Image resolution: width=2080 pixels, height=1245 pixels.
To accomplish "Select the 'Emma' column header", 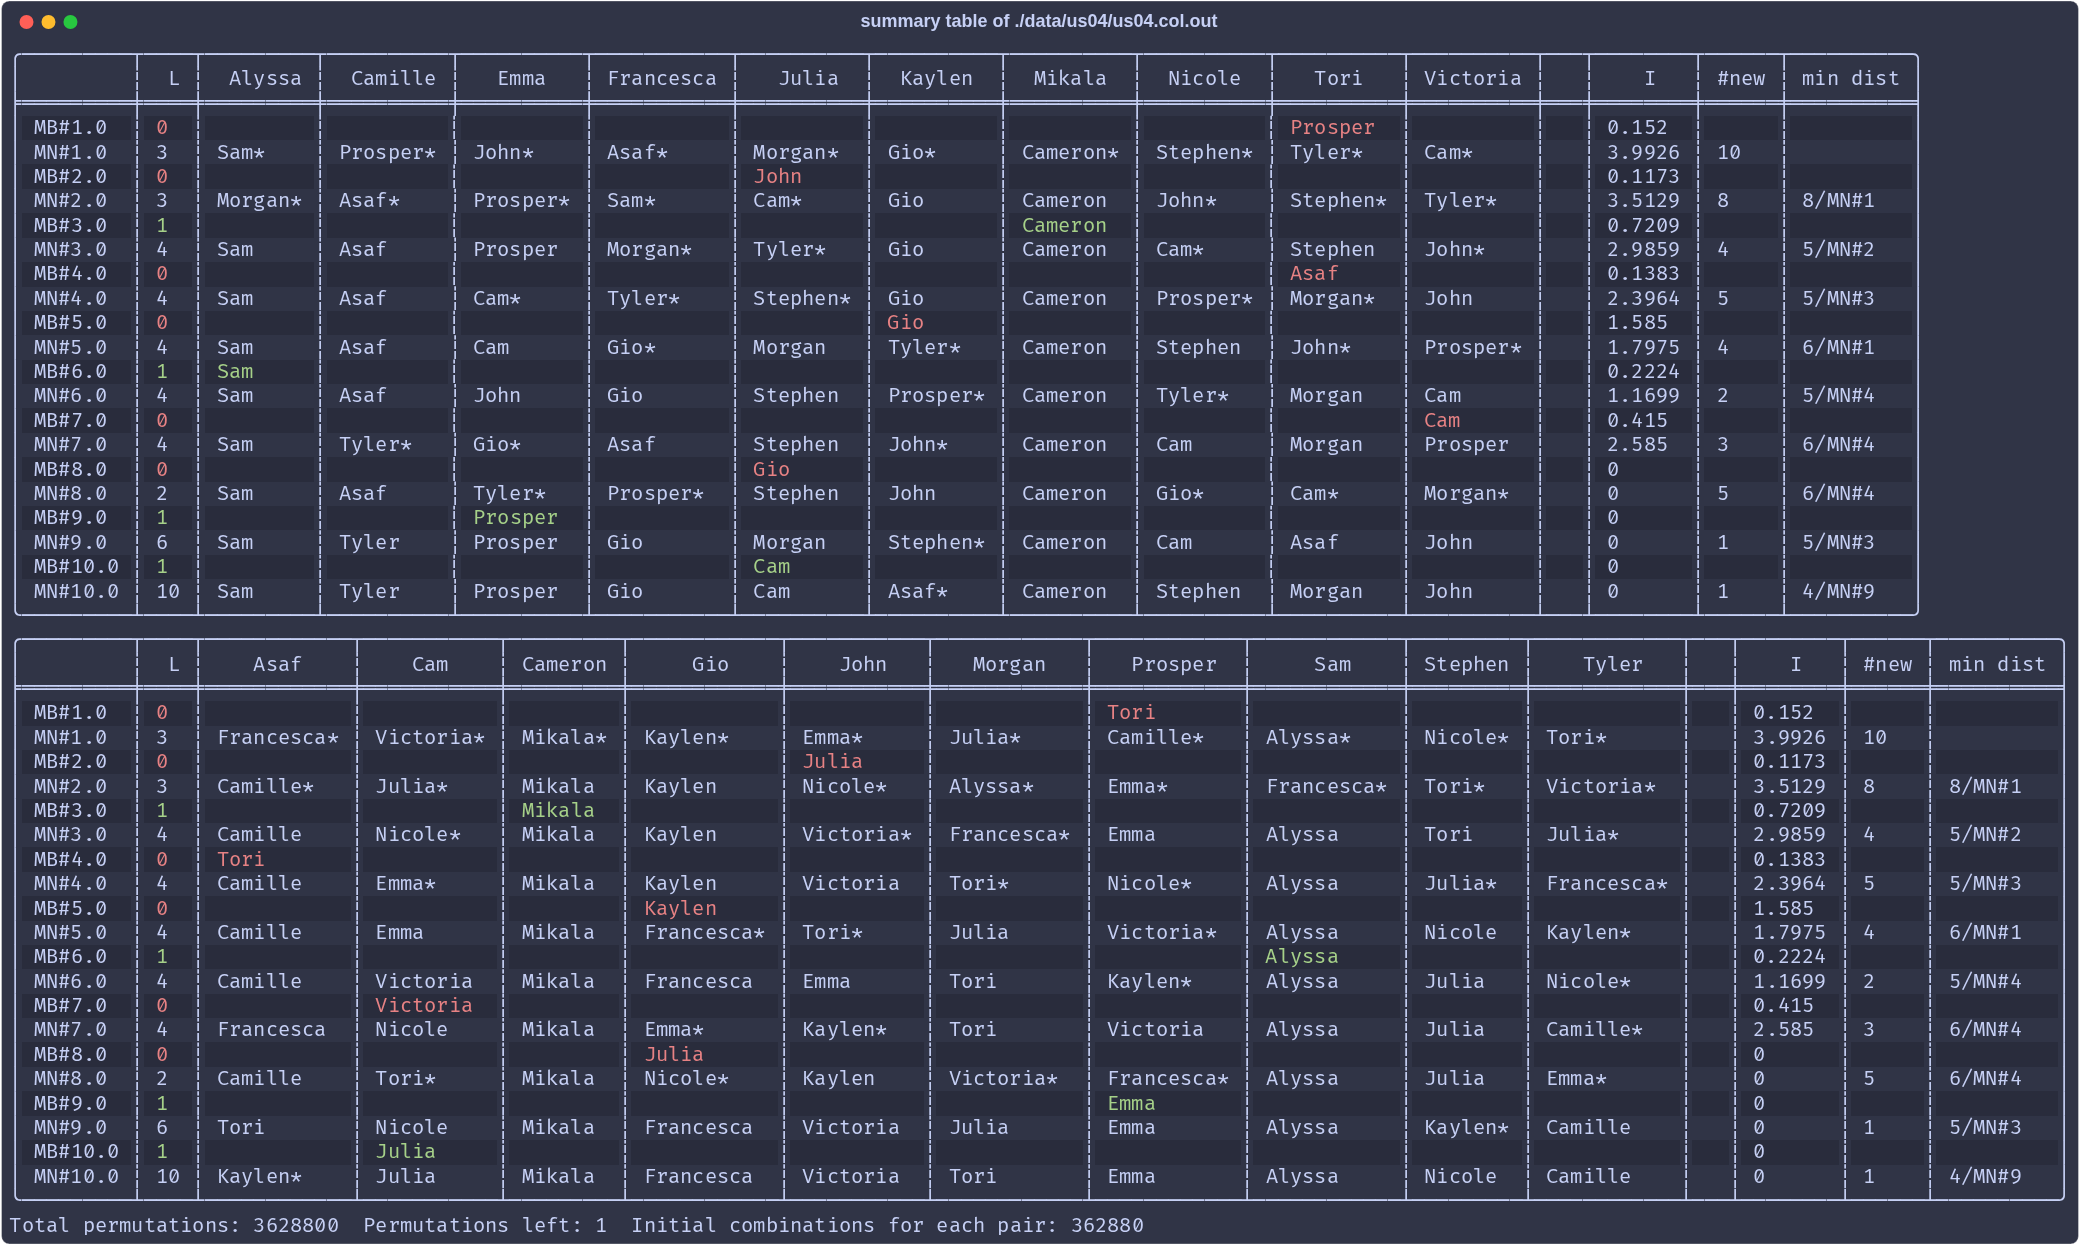I will pyautogui.click(x=521, y=78).
